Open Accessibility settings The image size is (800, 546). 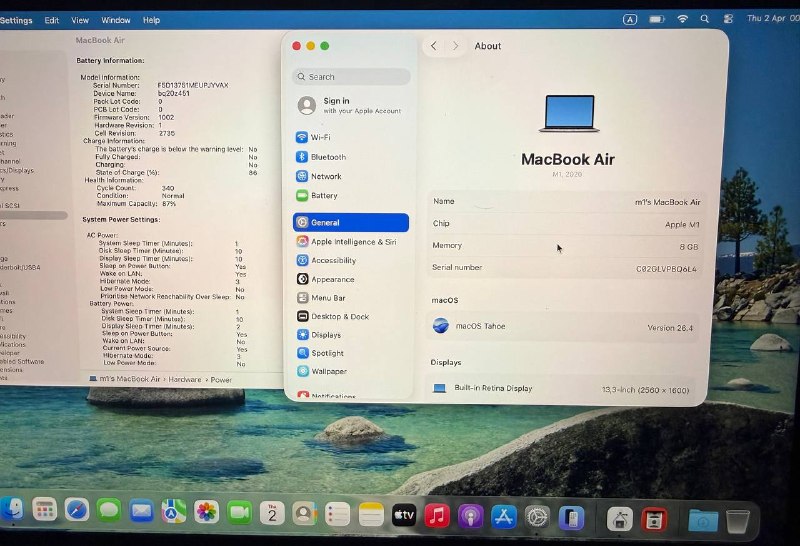point(332,260)
